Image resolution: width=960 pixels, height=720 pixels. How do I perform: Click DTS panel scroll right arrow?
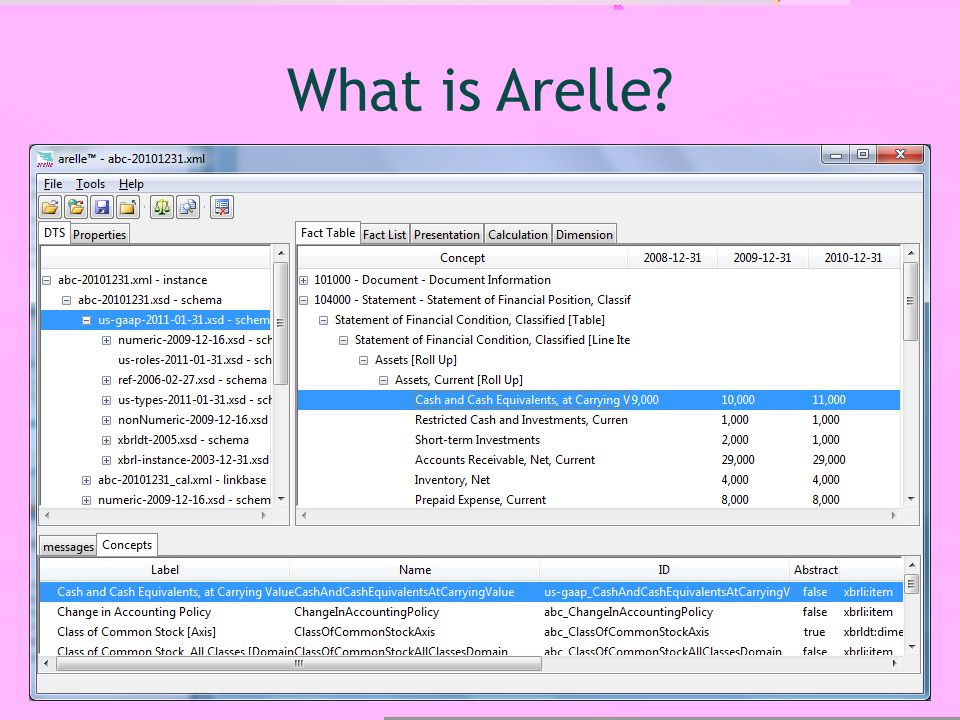(x=264, y=516)
